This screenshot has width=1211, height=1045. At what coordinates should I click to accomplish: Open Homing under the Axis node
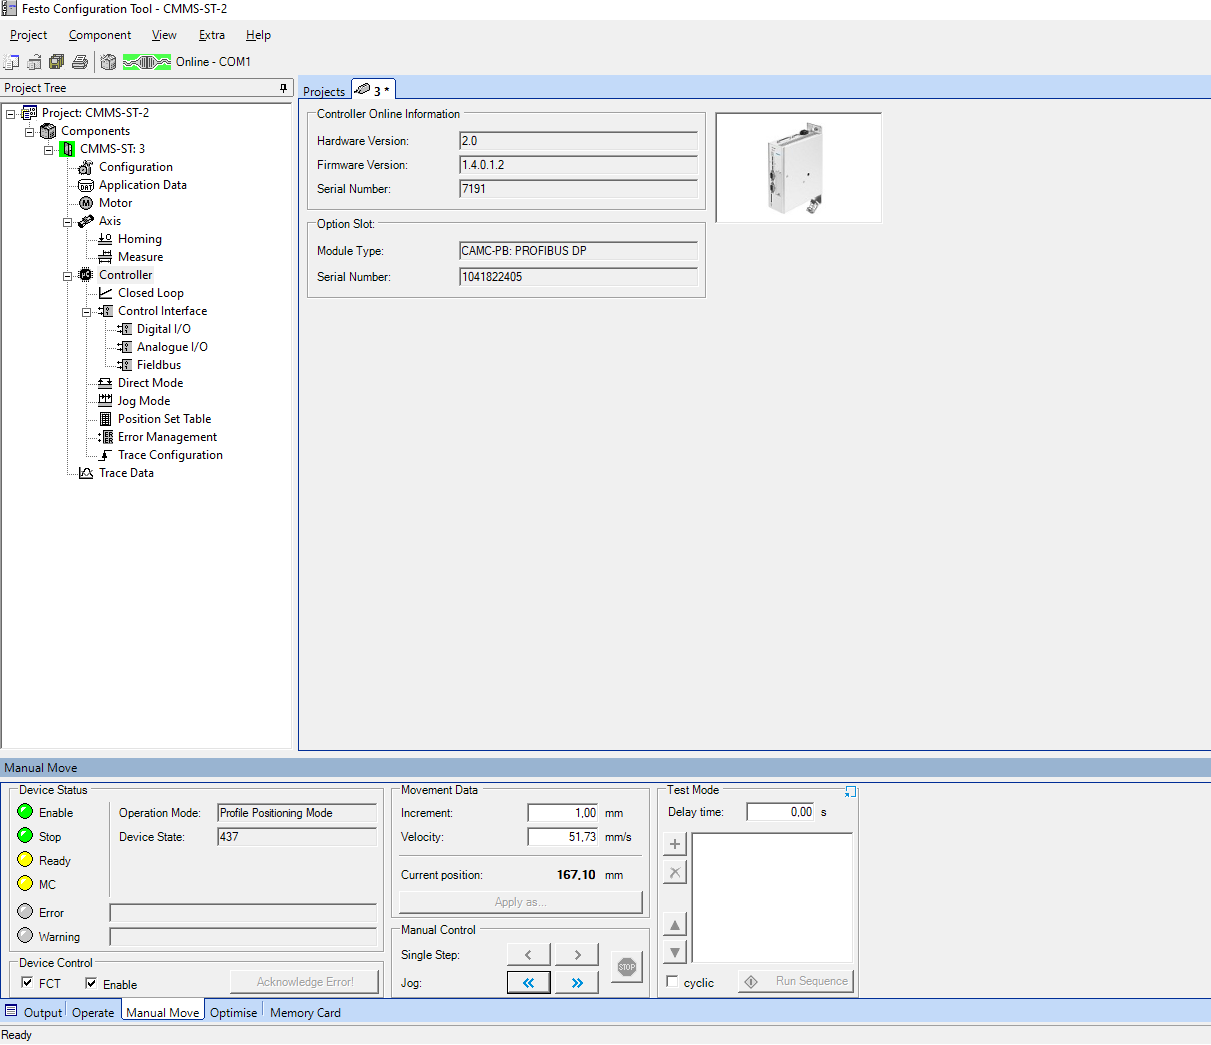click(139, 239)
